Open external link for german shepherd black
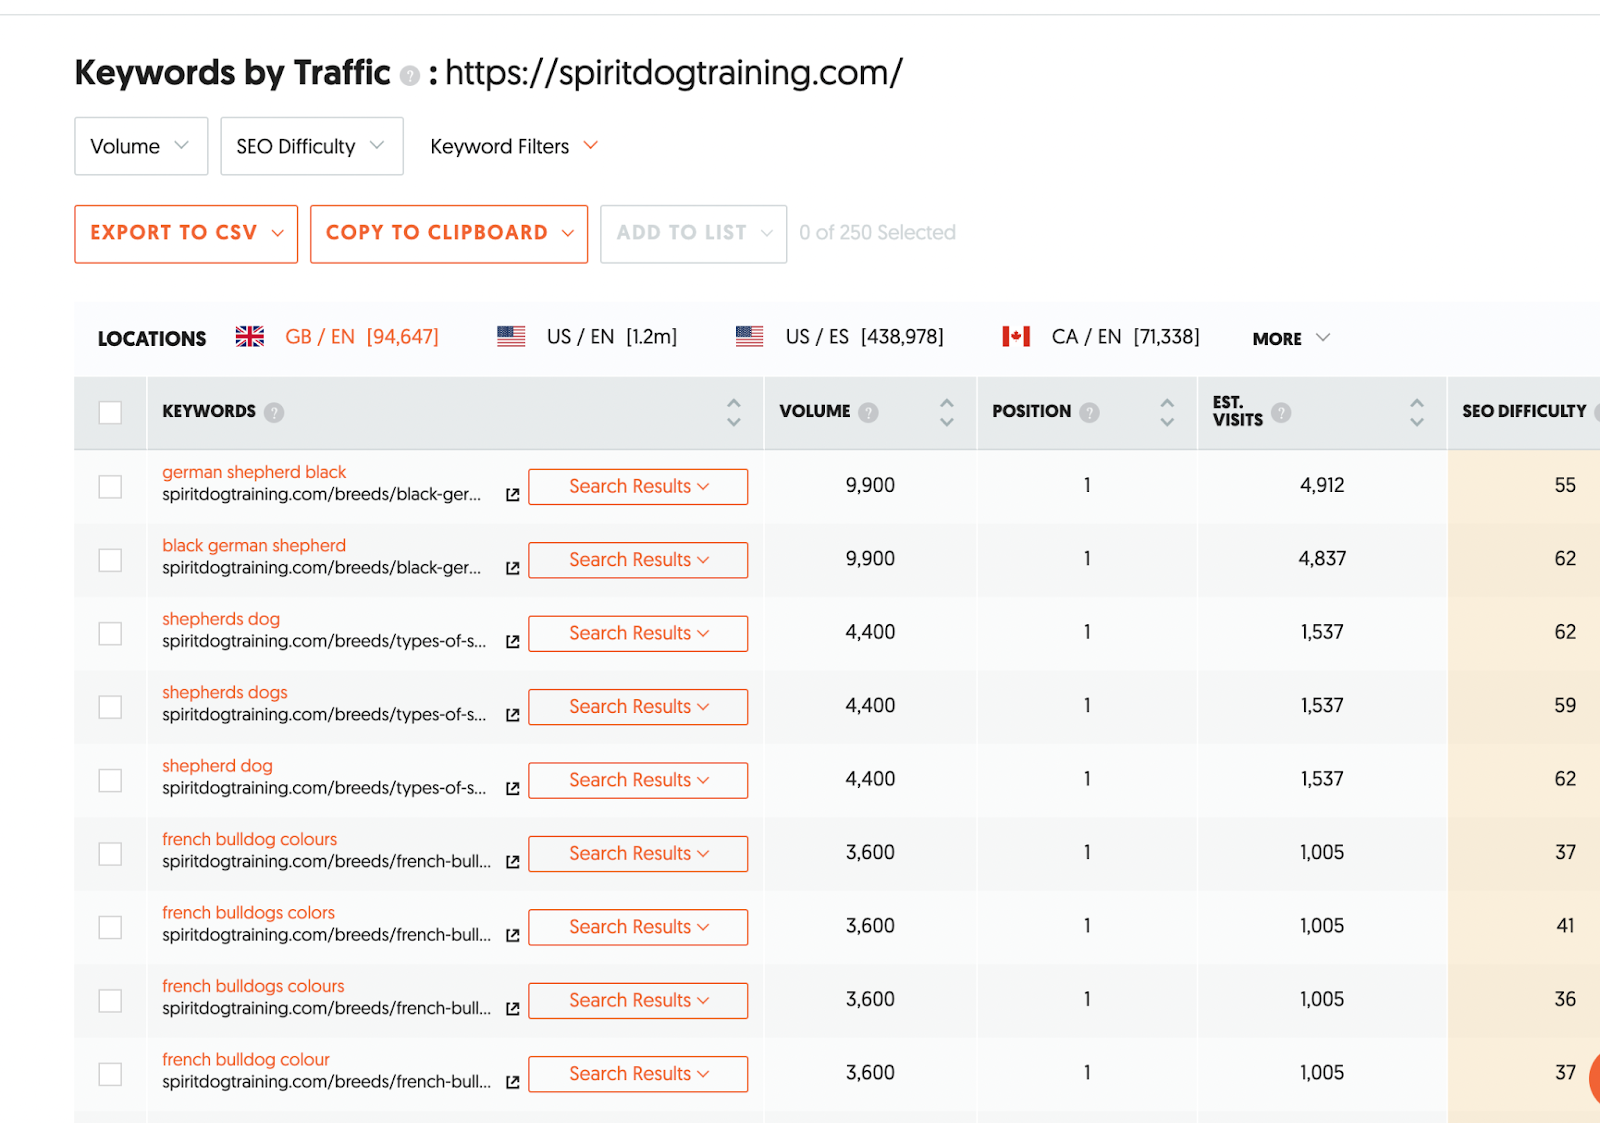Screen dimensions: 1600x1123 (x=513, y=495)
